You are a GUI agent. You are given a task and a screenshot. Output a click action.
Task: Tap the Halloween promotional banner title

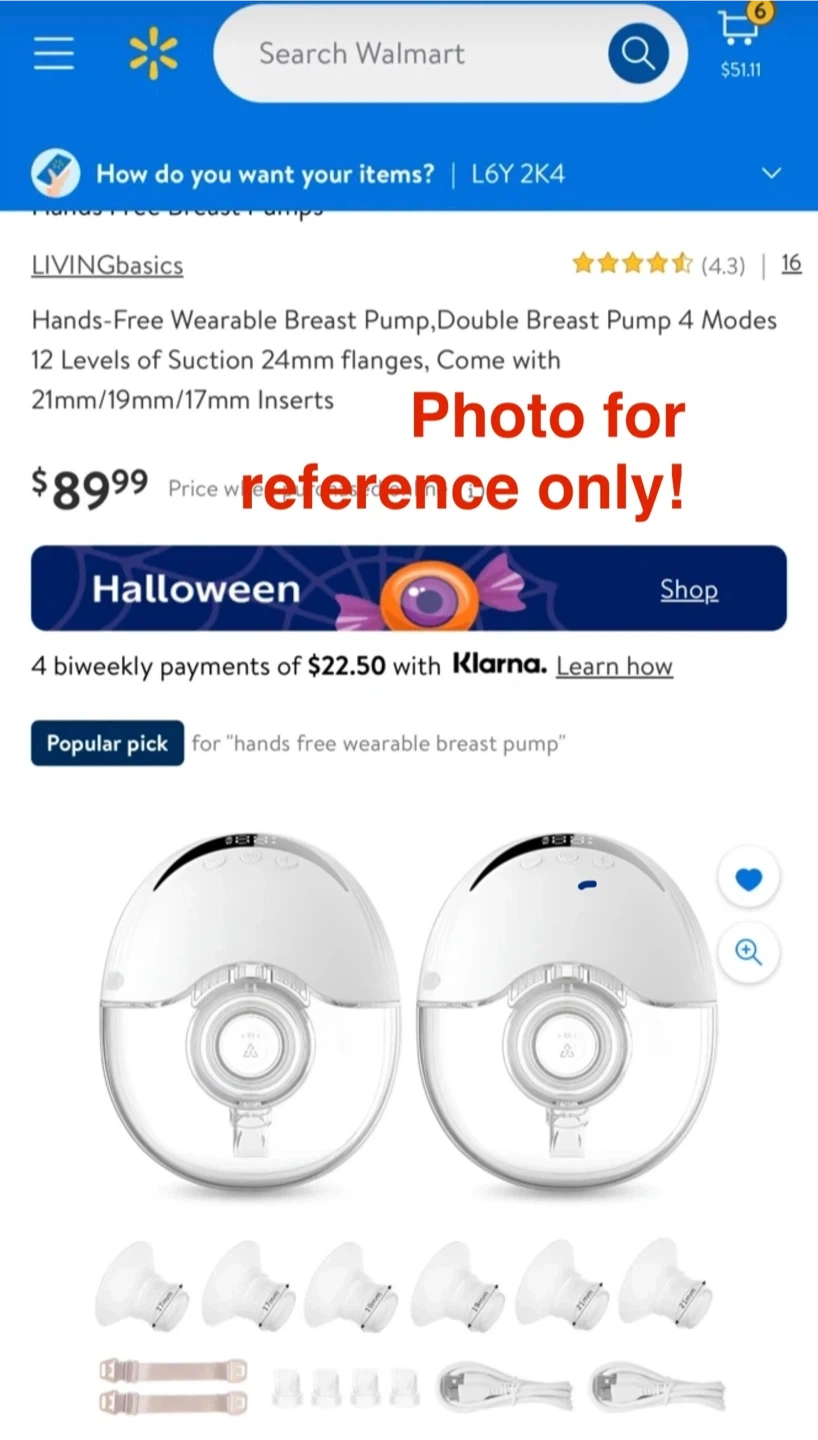196,588
